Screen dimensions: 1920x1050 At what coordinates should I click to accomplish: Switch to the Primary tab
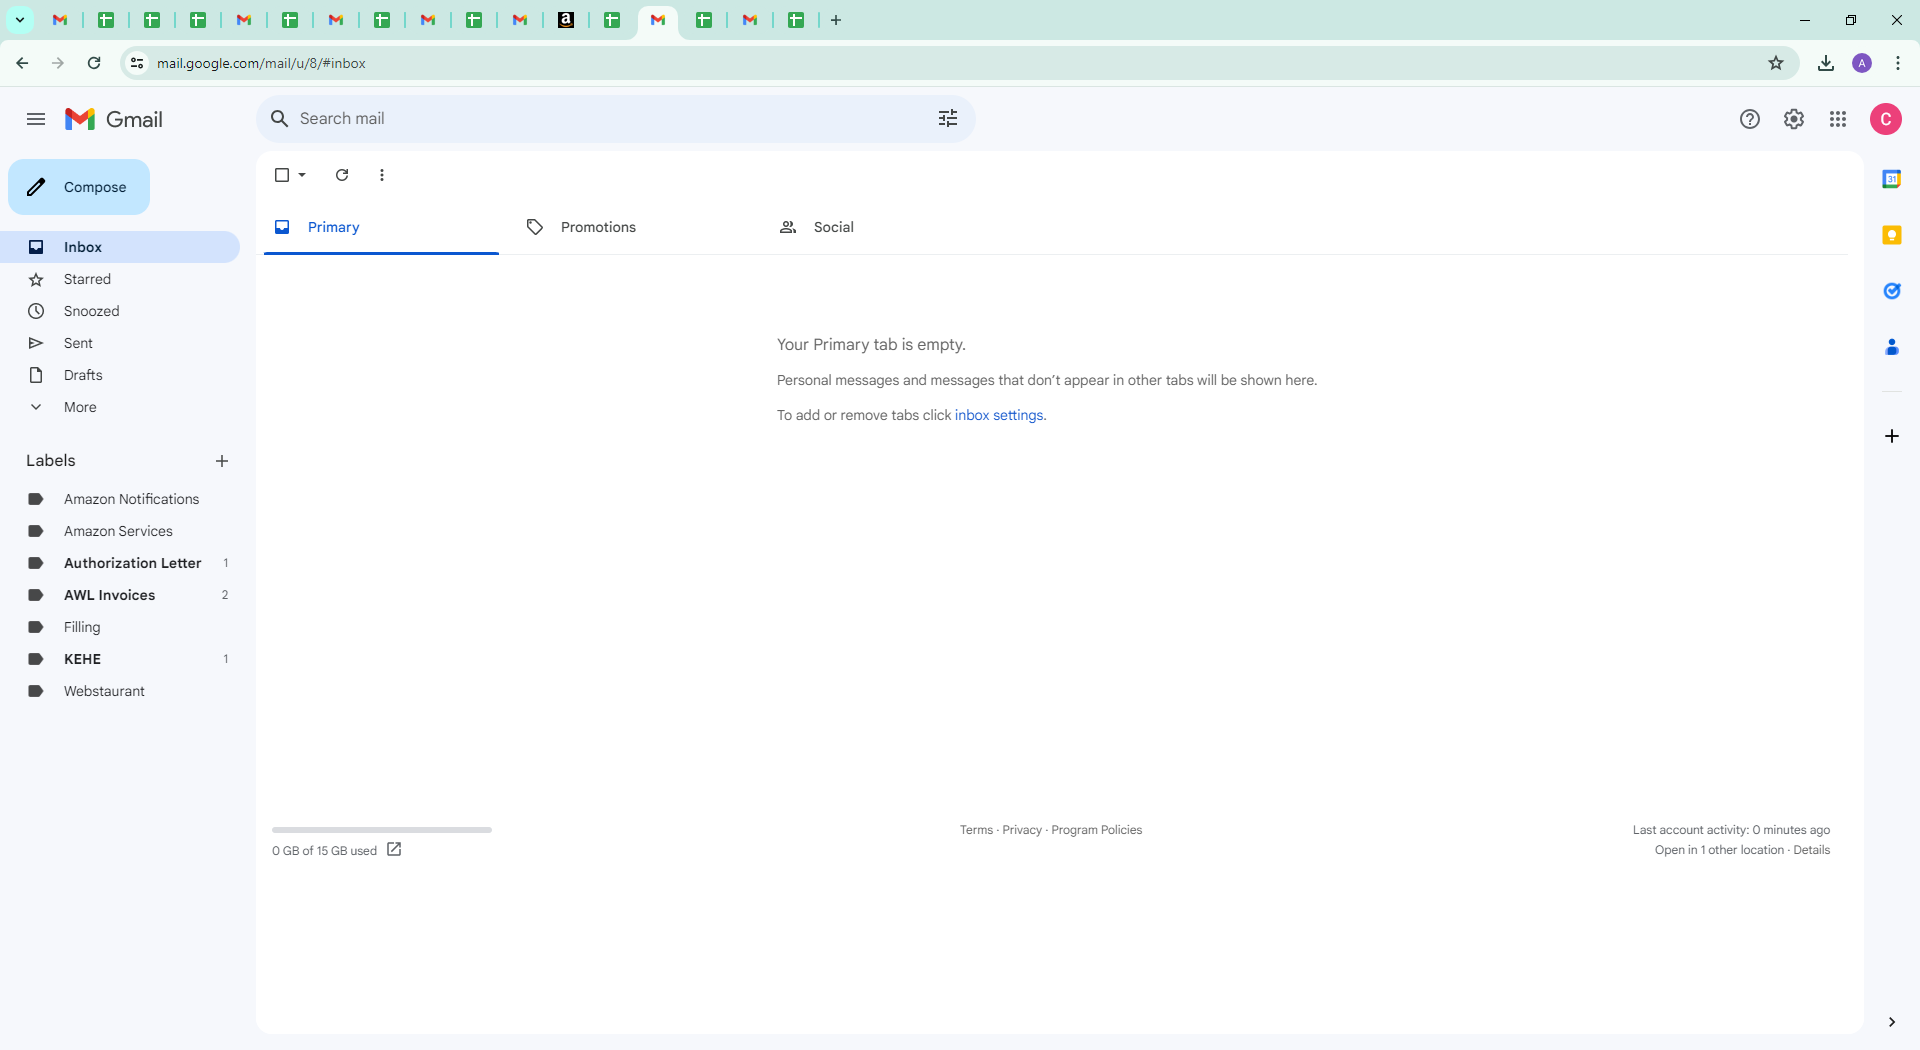(381, 227)
